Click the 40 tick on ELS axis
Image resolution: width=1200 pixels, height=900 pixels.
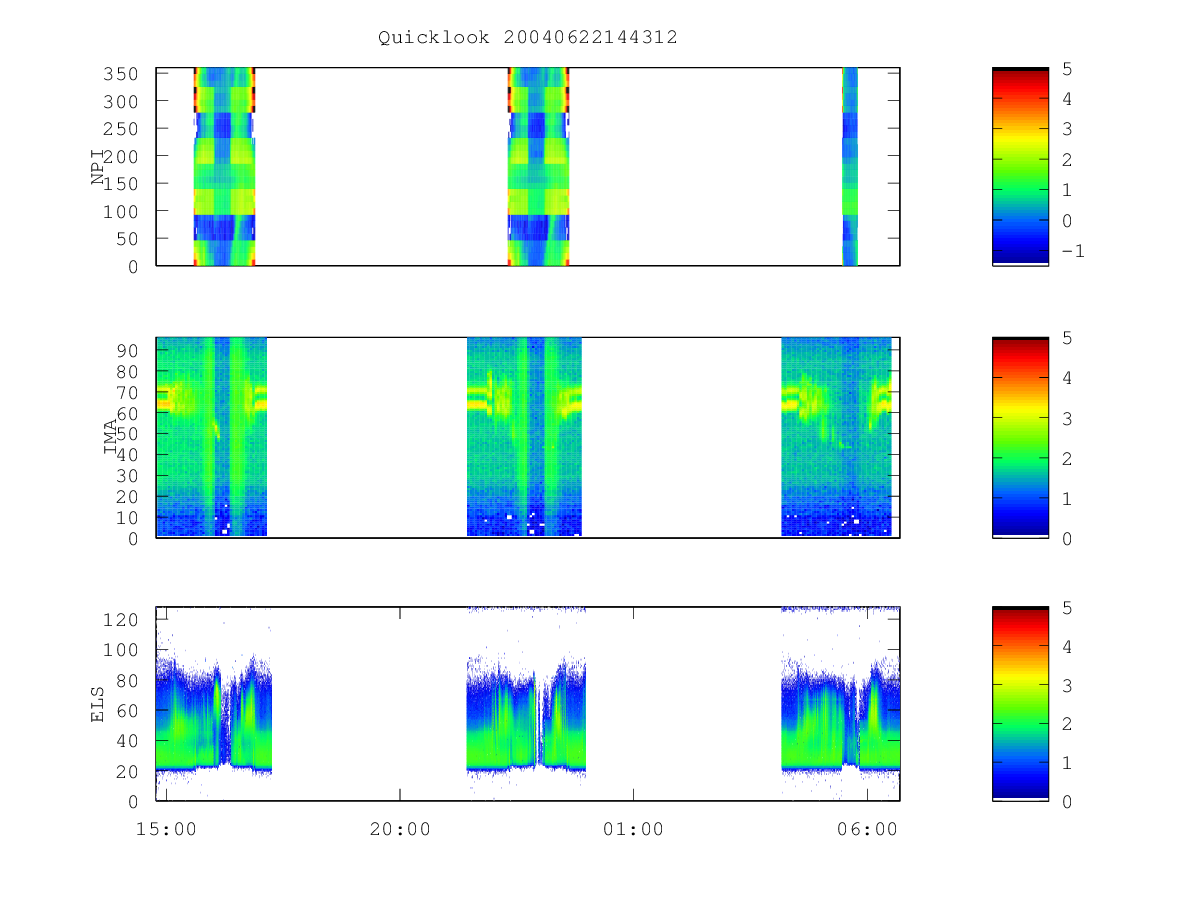click(x=129, y=740)
